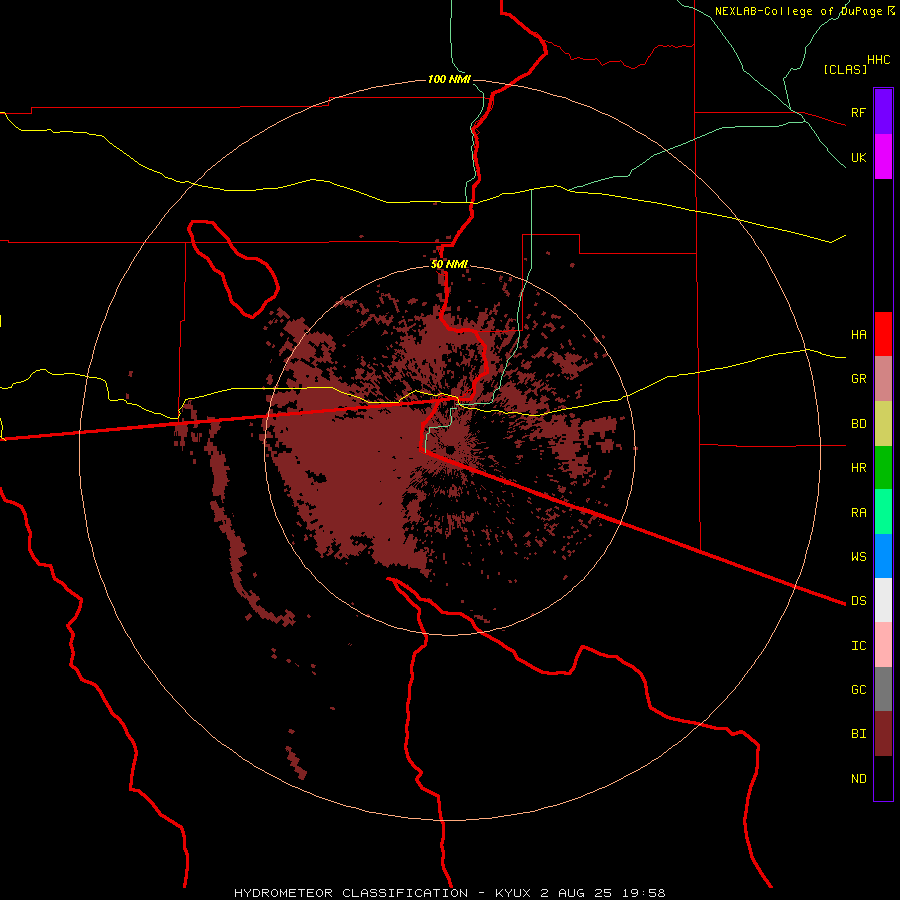
Task: Click the GC legend label
Action: [859, 689]
